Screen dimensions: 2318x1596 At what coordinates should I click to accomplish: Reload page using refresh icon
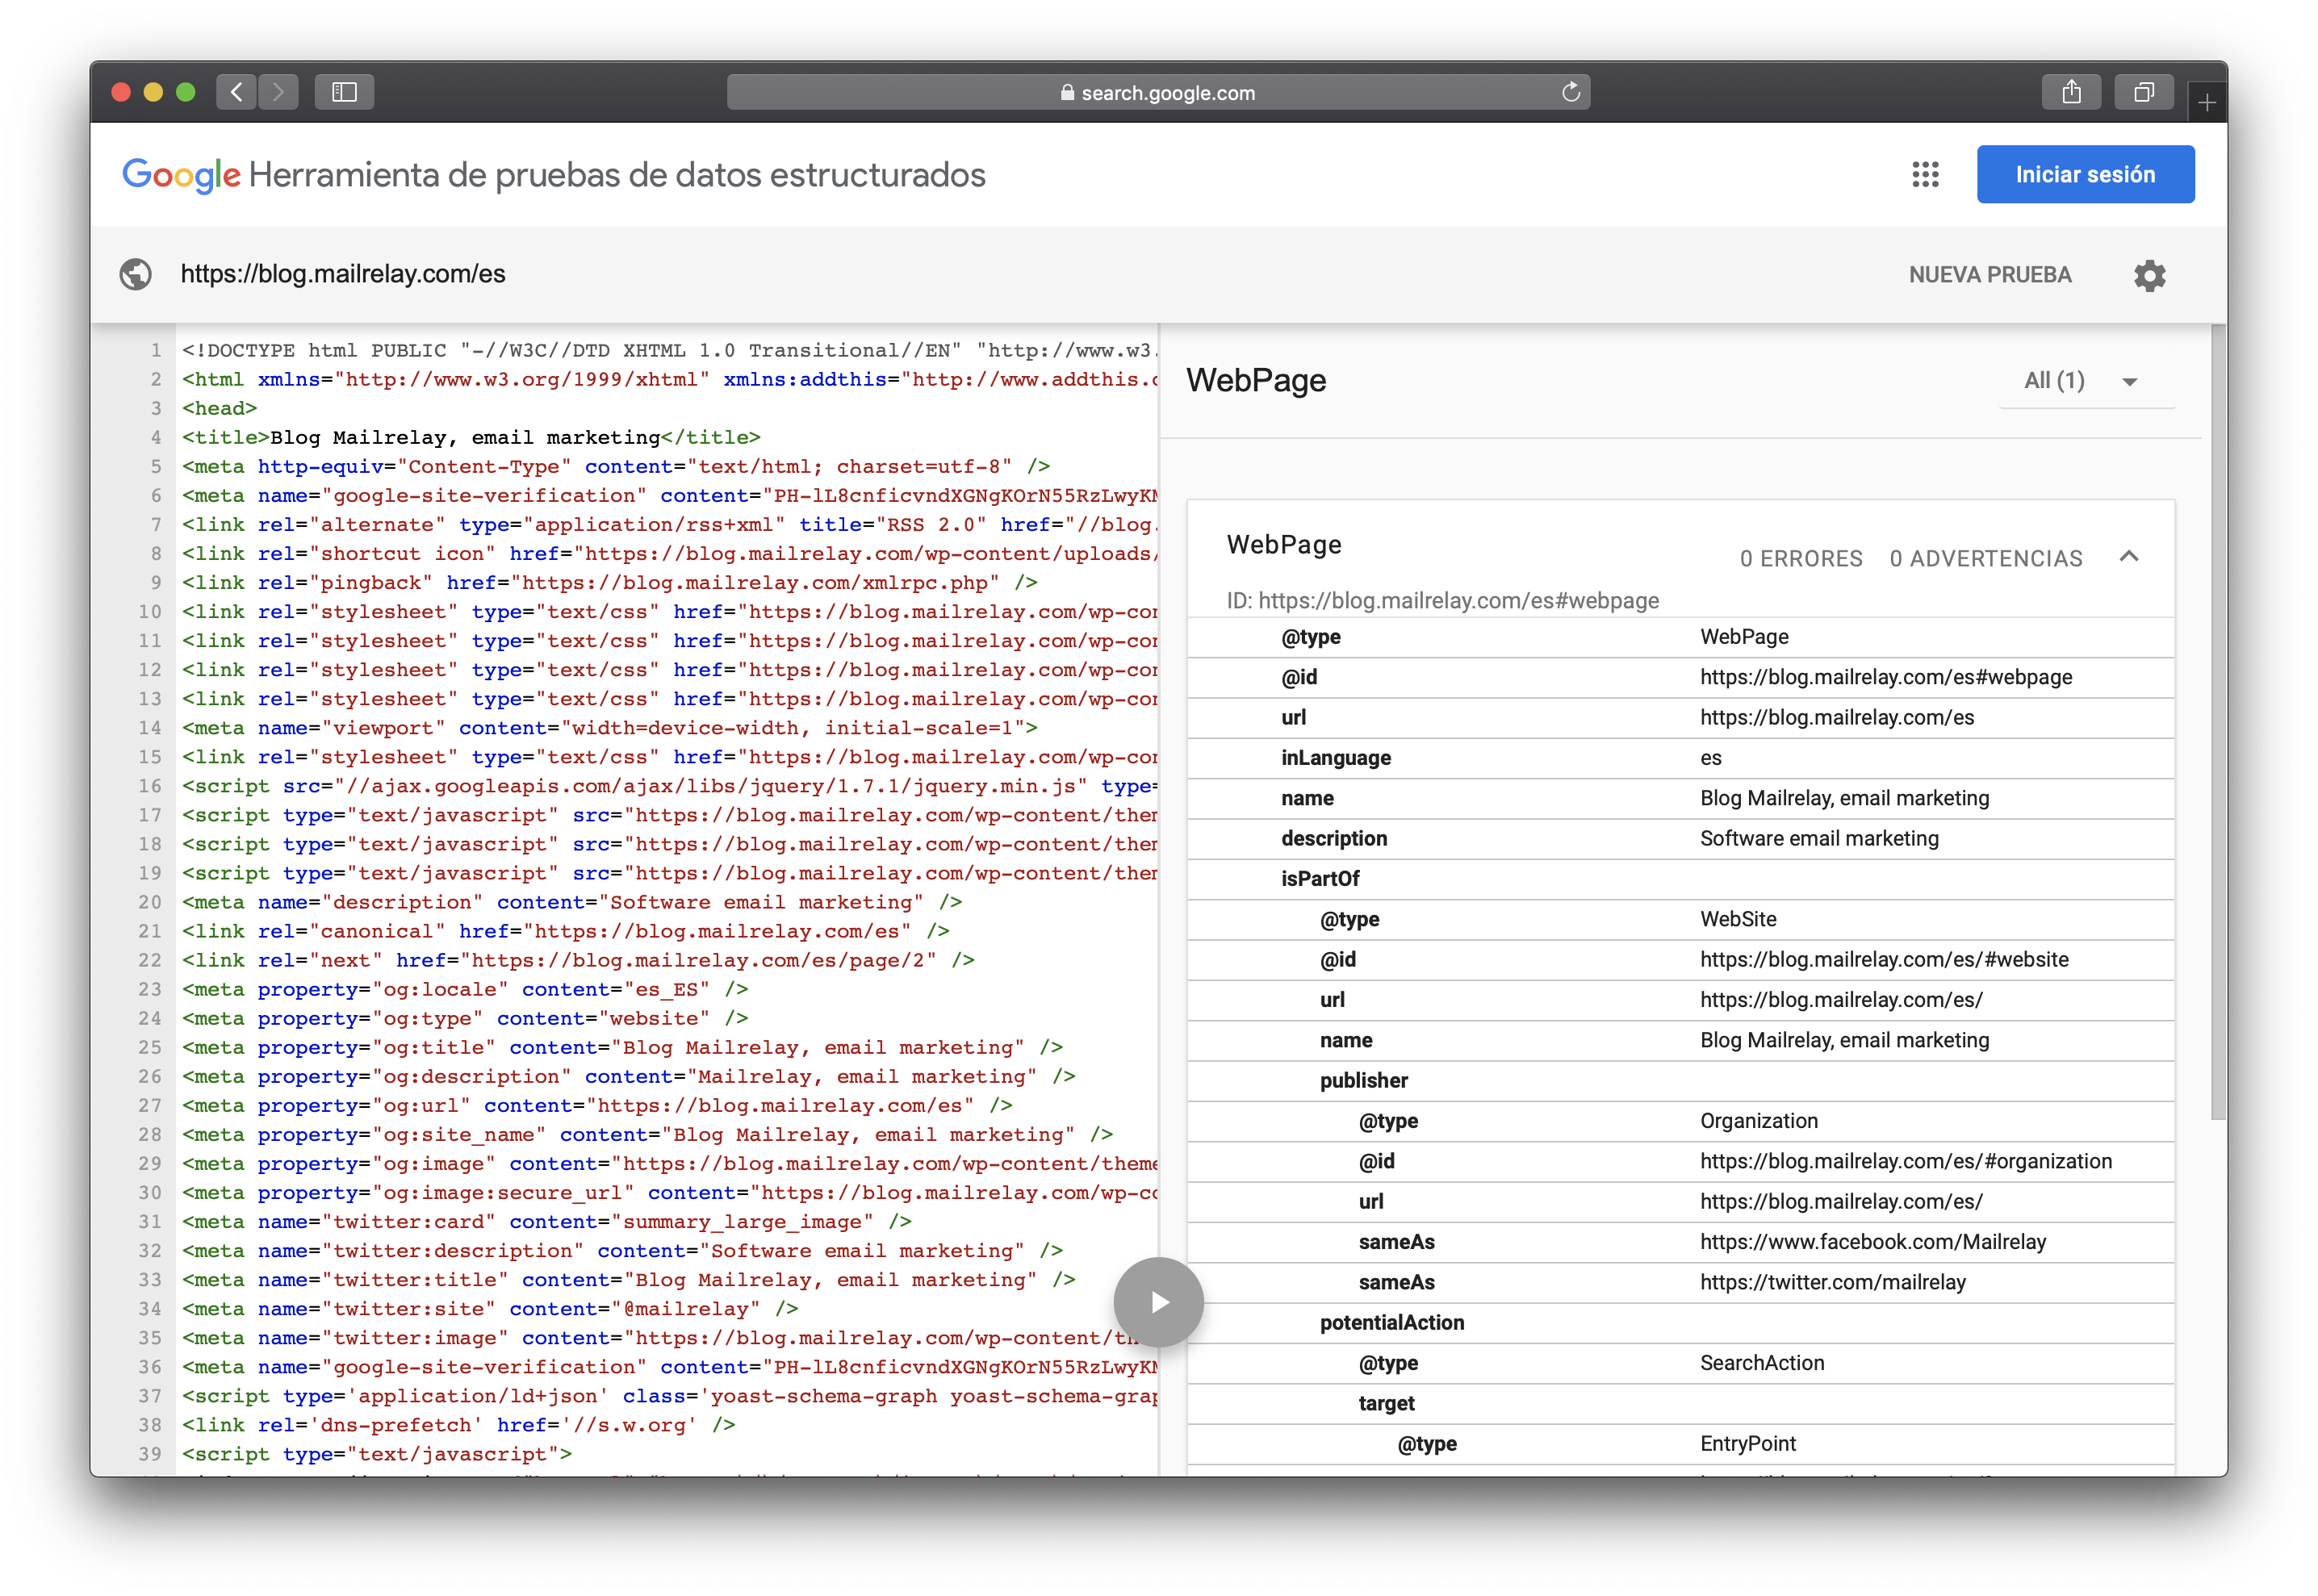pyautogui.click(x=1570, y=92)
